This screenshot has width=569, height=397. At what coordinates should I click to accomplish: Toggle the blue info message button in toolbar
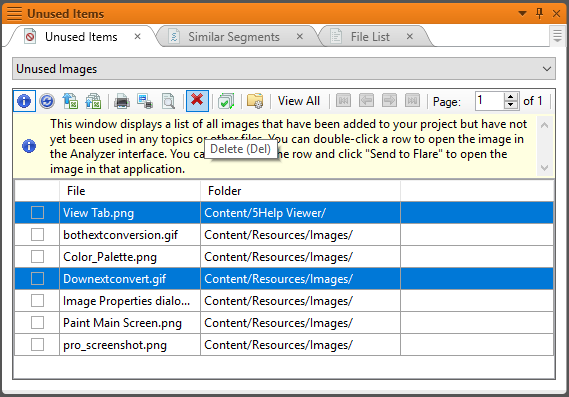tap(24, 101)
